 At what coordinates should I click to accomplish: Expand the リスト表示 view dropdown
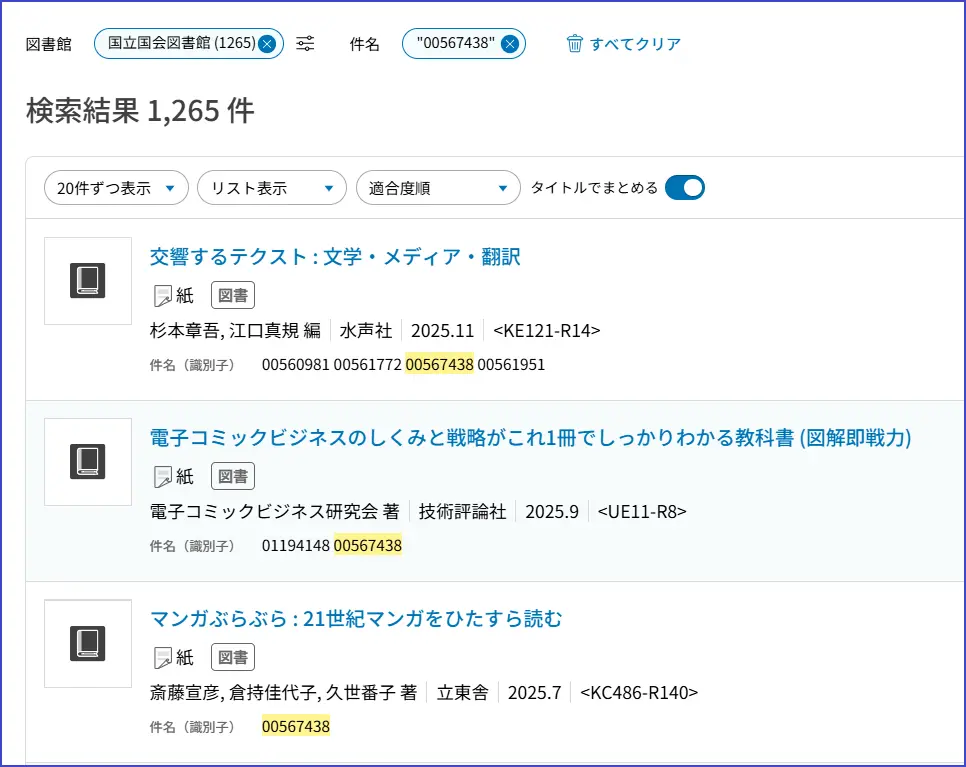(x=271, y=188)
